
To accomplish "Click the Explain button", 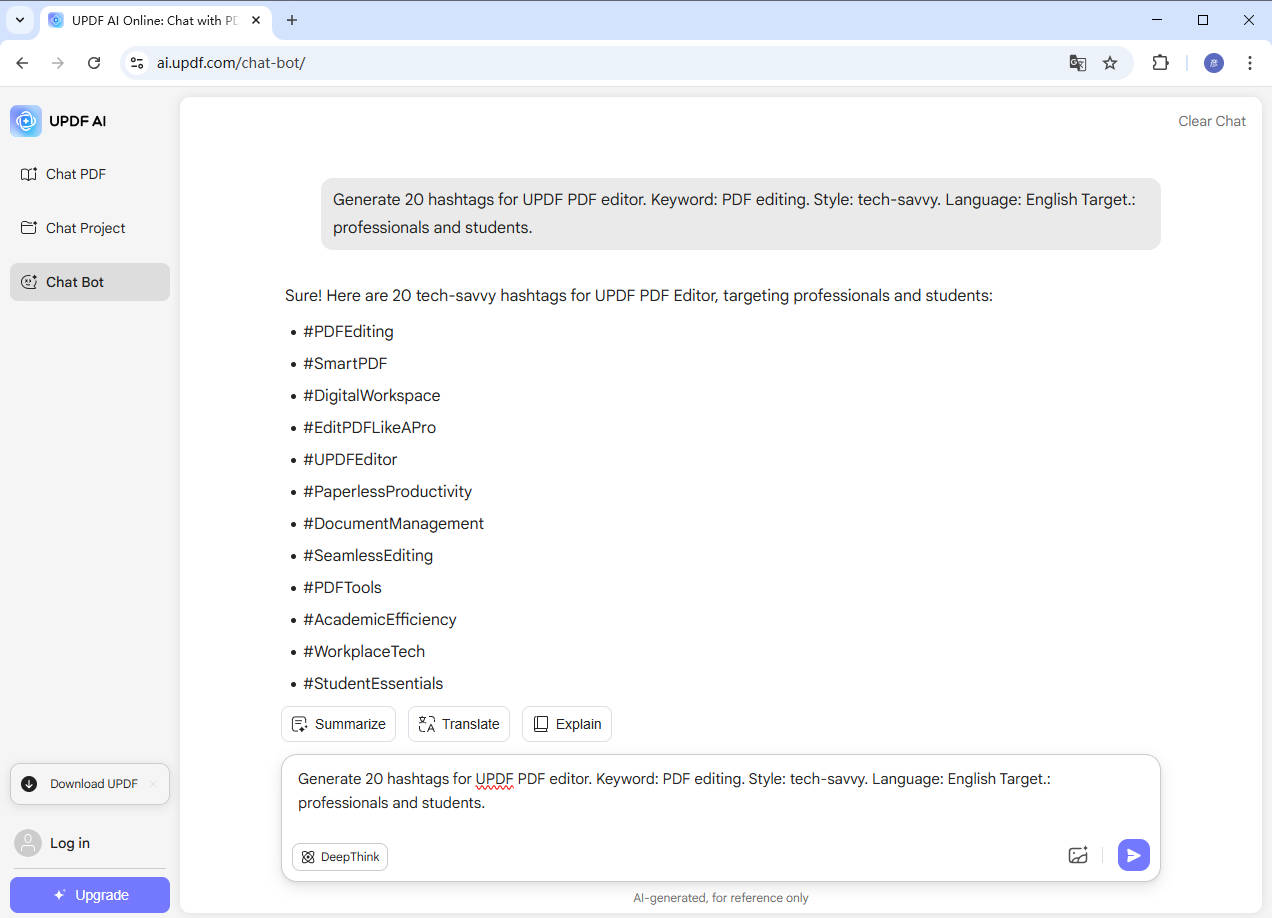I will pos(567,724).
